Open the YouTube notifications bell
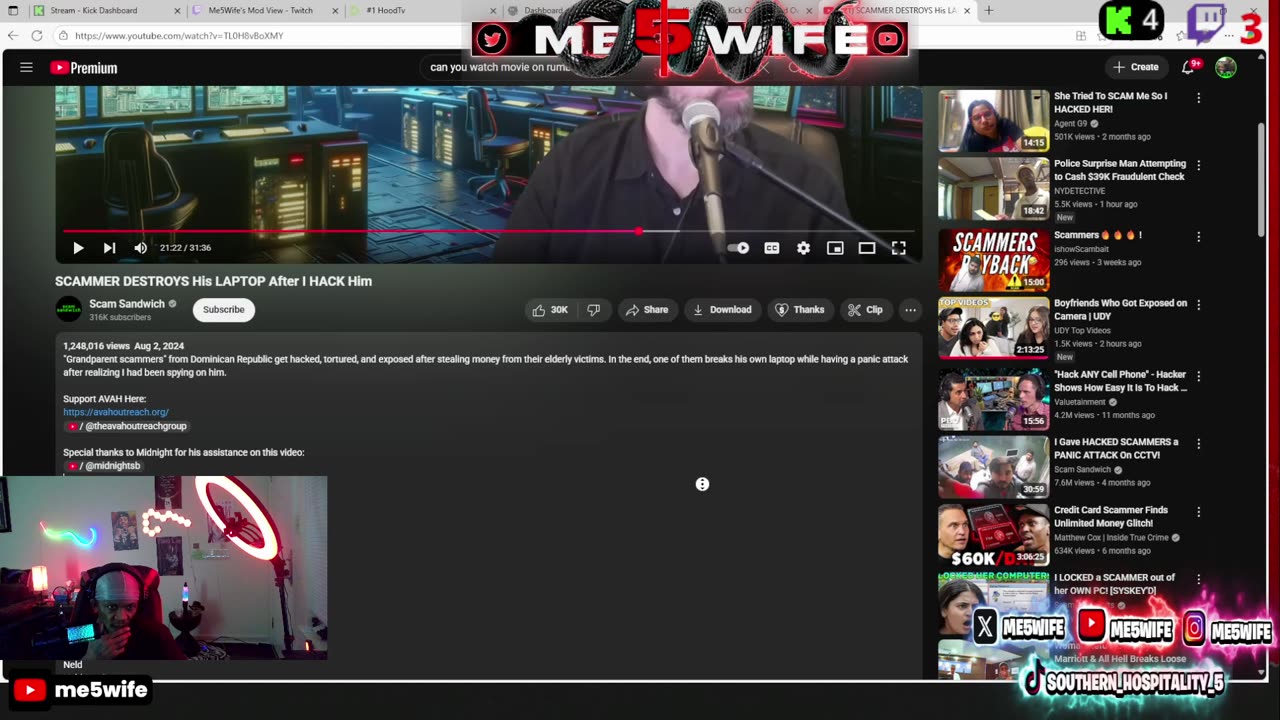The width and height of the screenshot is (1280, 720). point(1188,67)
